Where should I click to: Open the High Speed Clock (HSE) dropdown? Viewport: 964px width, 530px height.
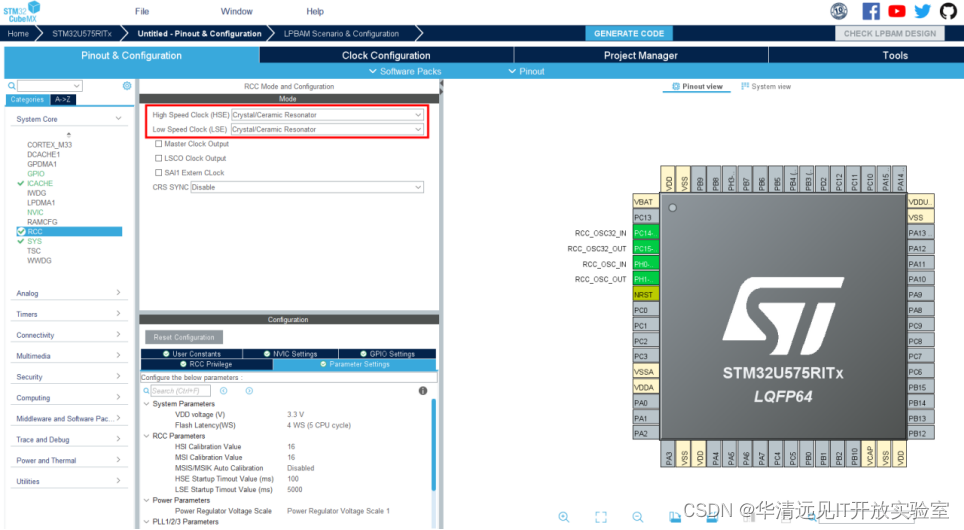[327, 115]
